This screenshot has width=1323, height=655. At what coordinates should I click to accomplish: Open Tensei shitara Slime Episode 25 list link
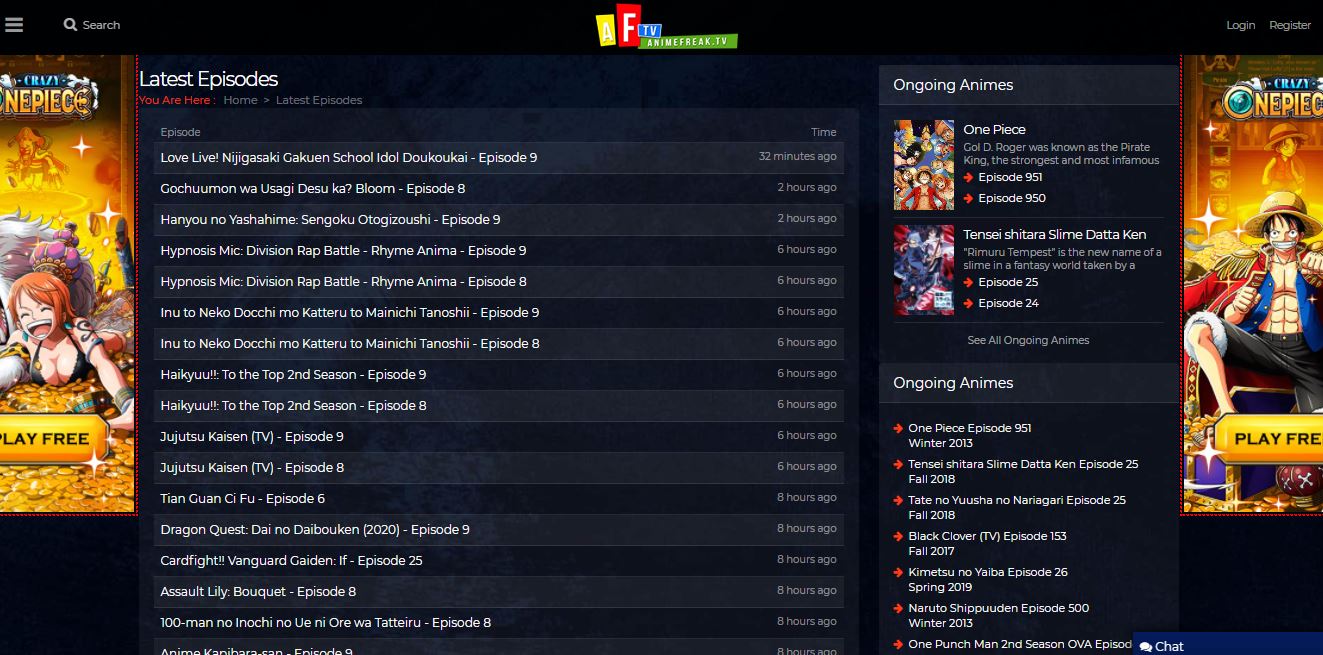(x=1023, y=464)
